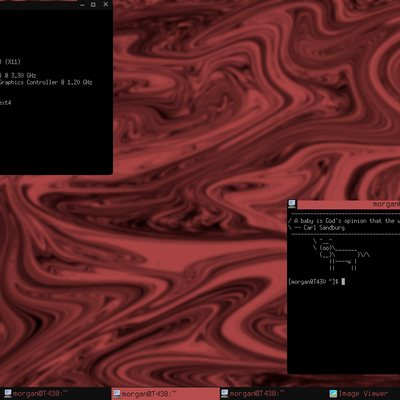Click the "Graphics Controller @ 1.20 GHz" line
The image size is (400, 400).
point(46,82)
